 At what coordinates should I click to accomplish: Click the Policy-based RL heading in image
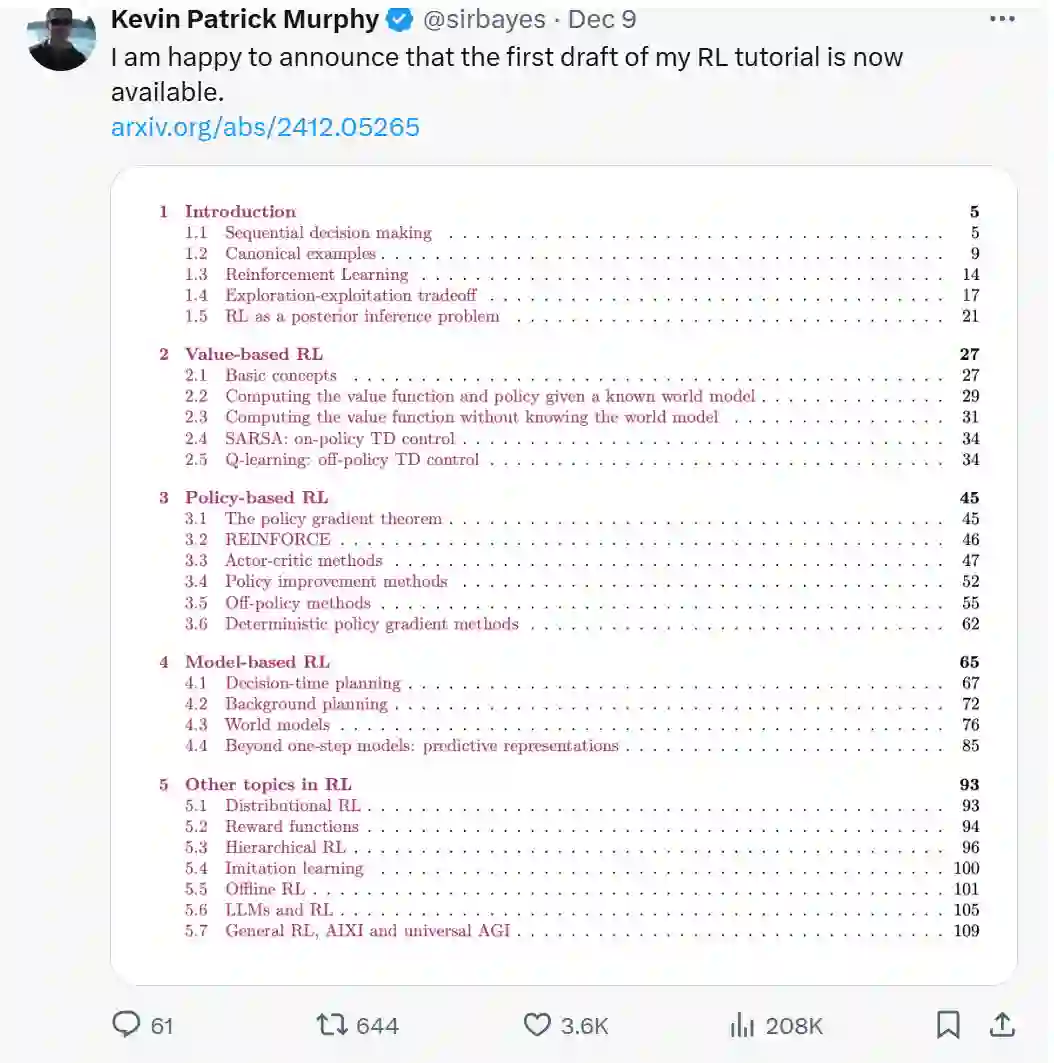pyautogui.click(x=256, y=497)
